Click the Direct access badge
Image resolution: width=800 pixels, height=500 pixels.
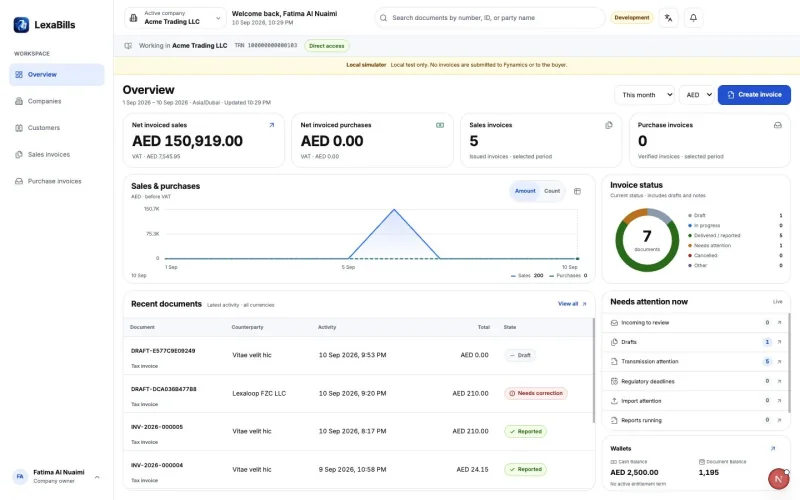[x=327, y=46]
